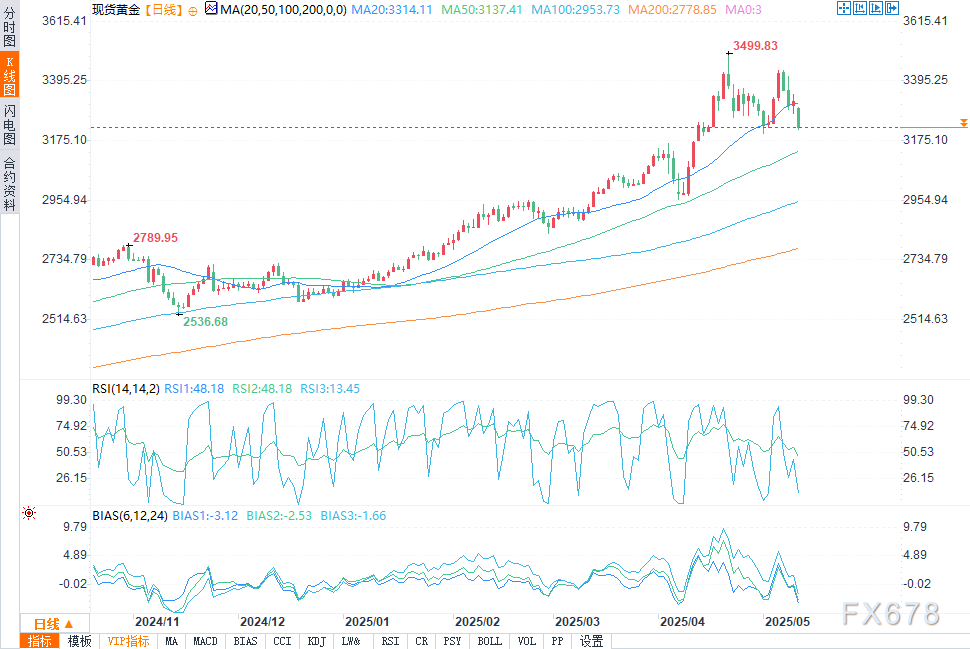Screen dimensions: 970x649
Task: Click the orange price marker arrow on right axis
Action: click(963, 122)
